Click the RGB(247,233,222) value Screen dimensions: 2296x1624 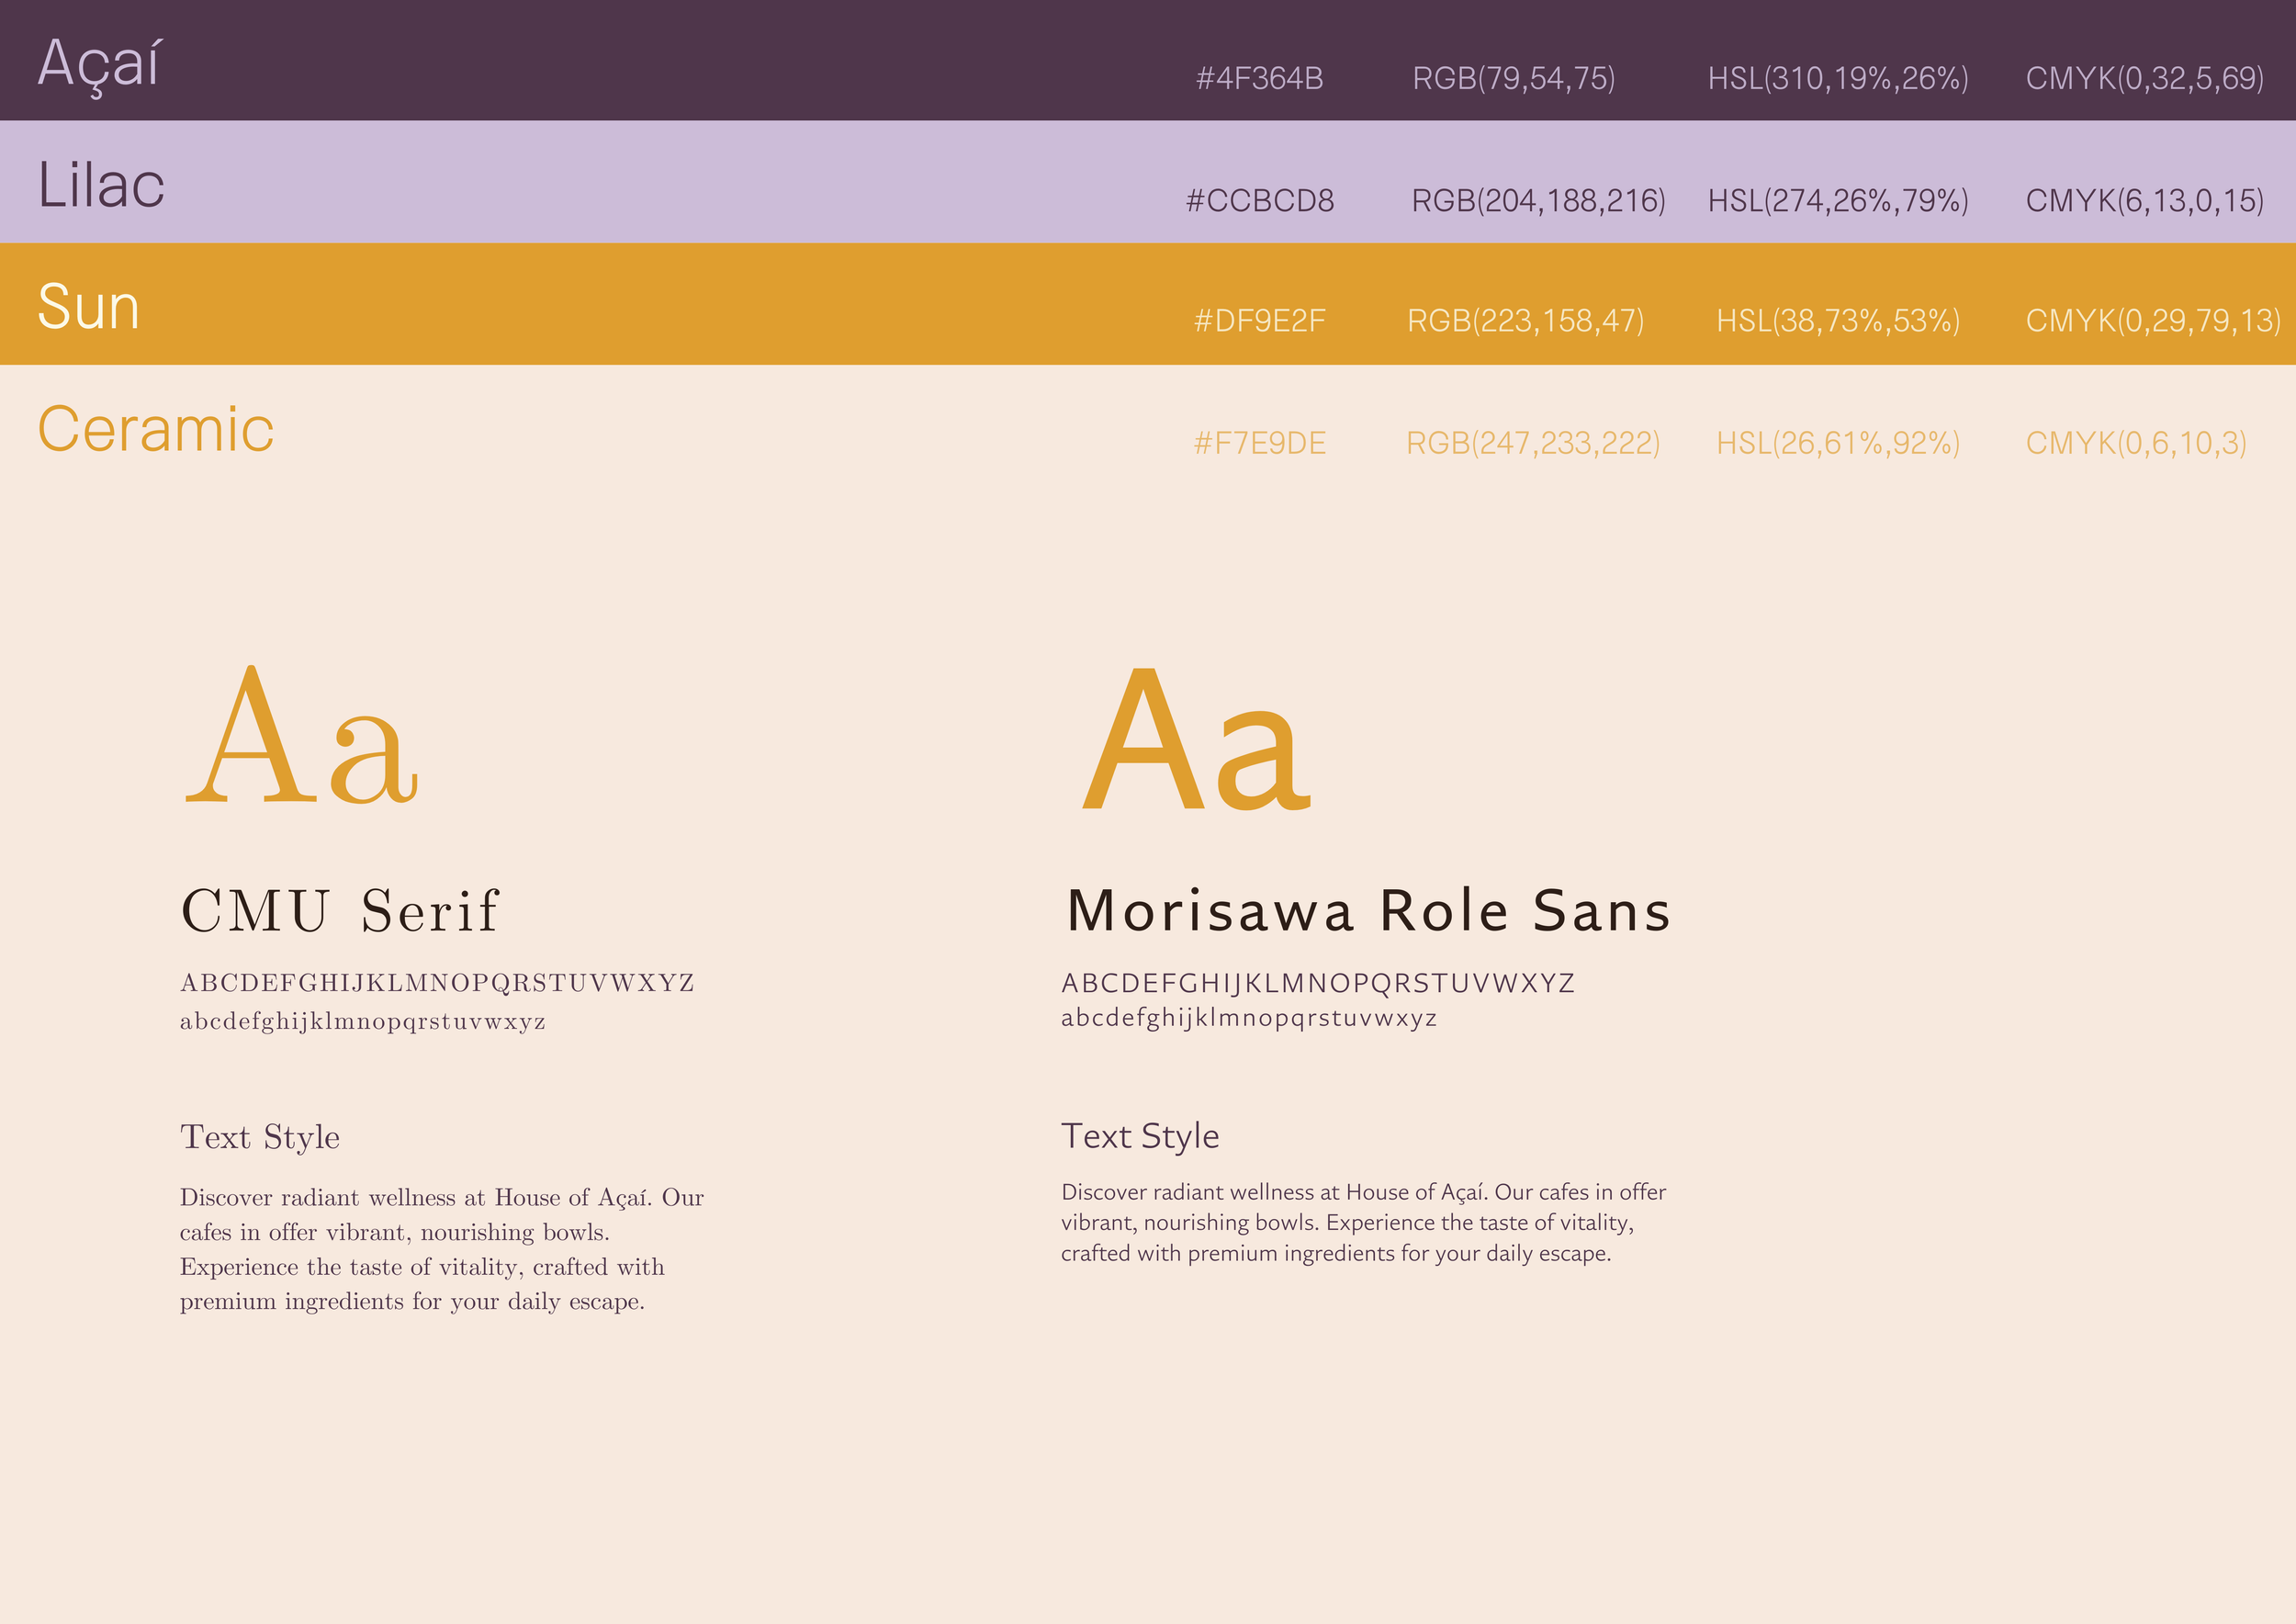point(1532,443)
